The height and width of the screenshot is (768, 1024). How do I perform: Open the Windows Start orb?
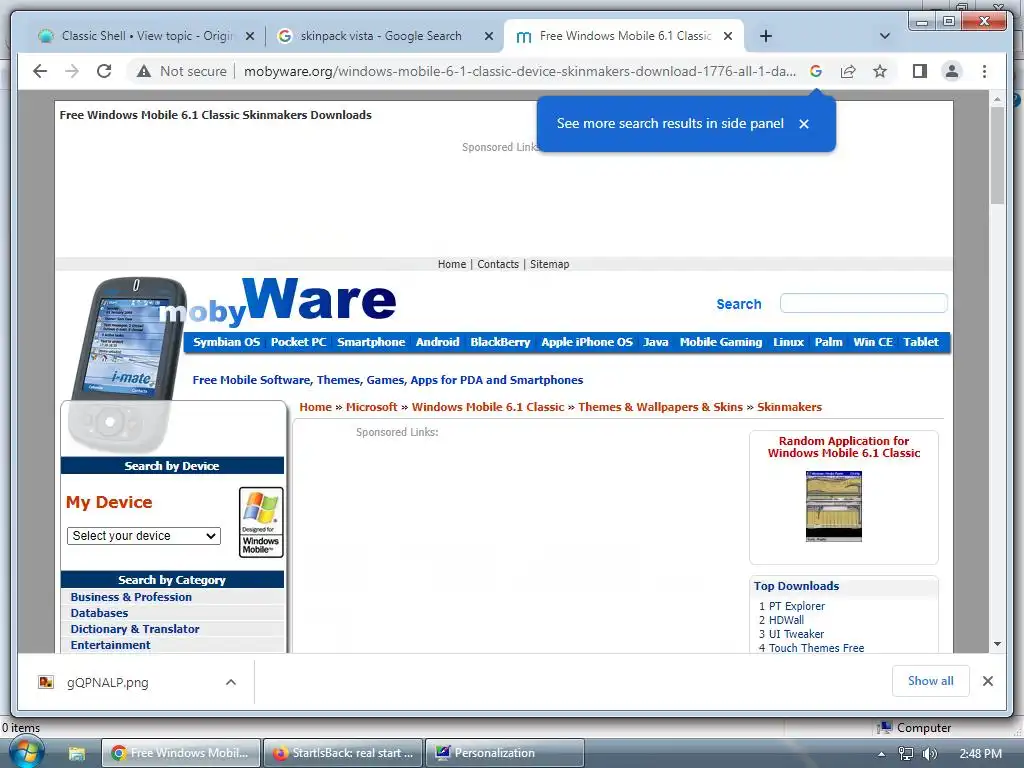click(26, 752)
